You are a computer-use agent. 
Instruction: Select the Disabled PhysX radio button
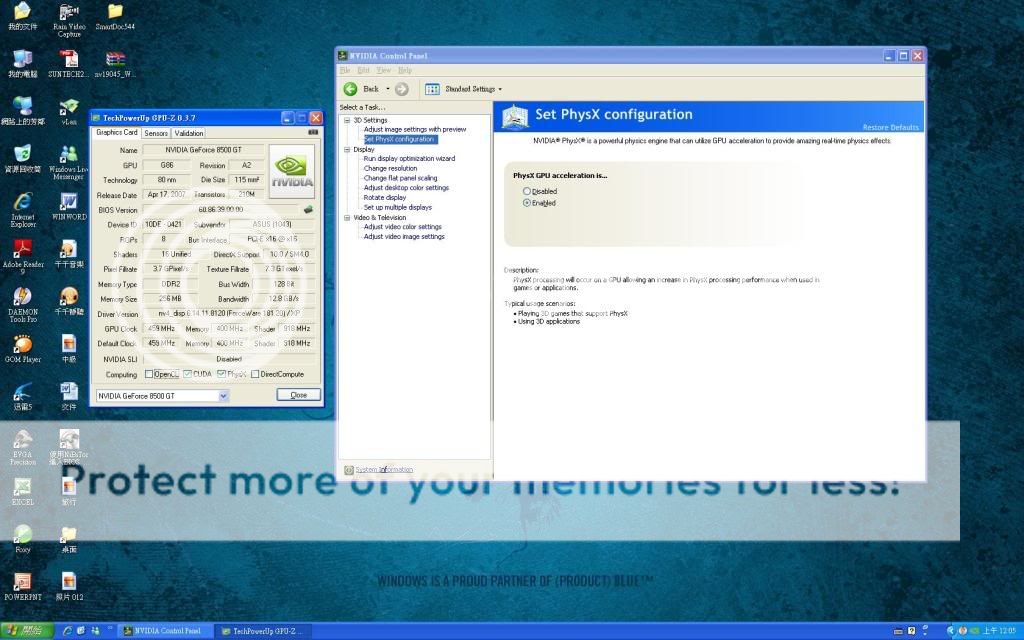tap(527, 191)
